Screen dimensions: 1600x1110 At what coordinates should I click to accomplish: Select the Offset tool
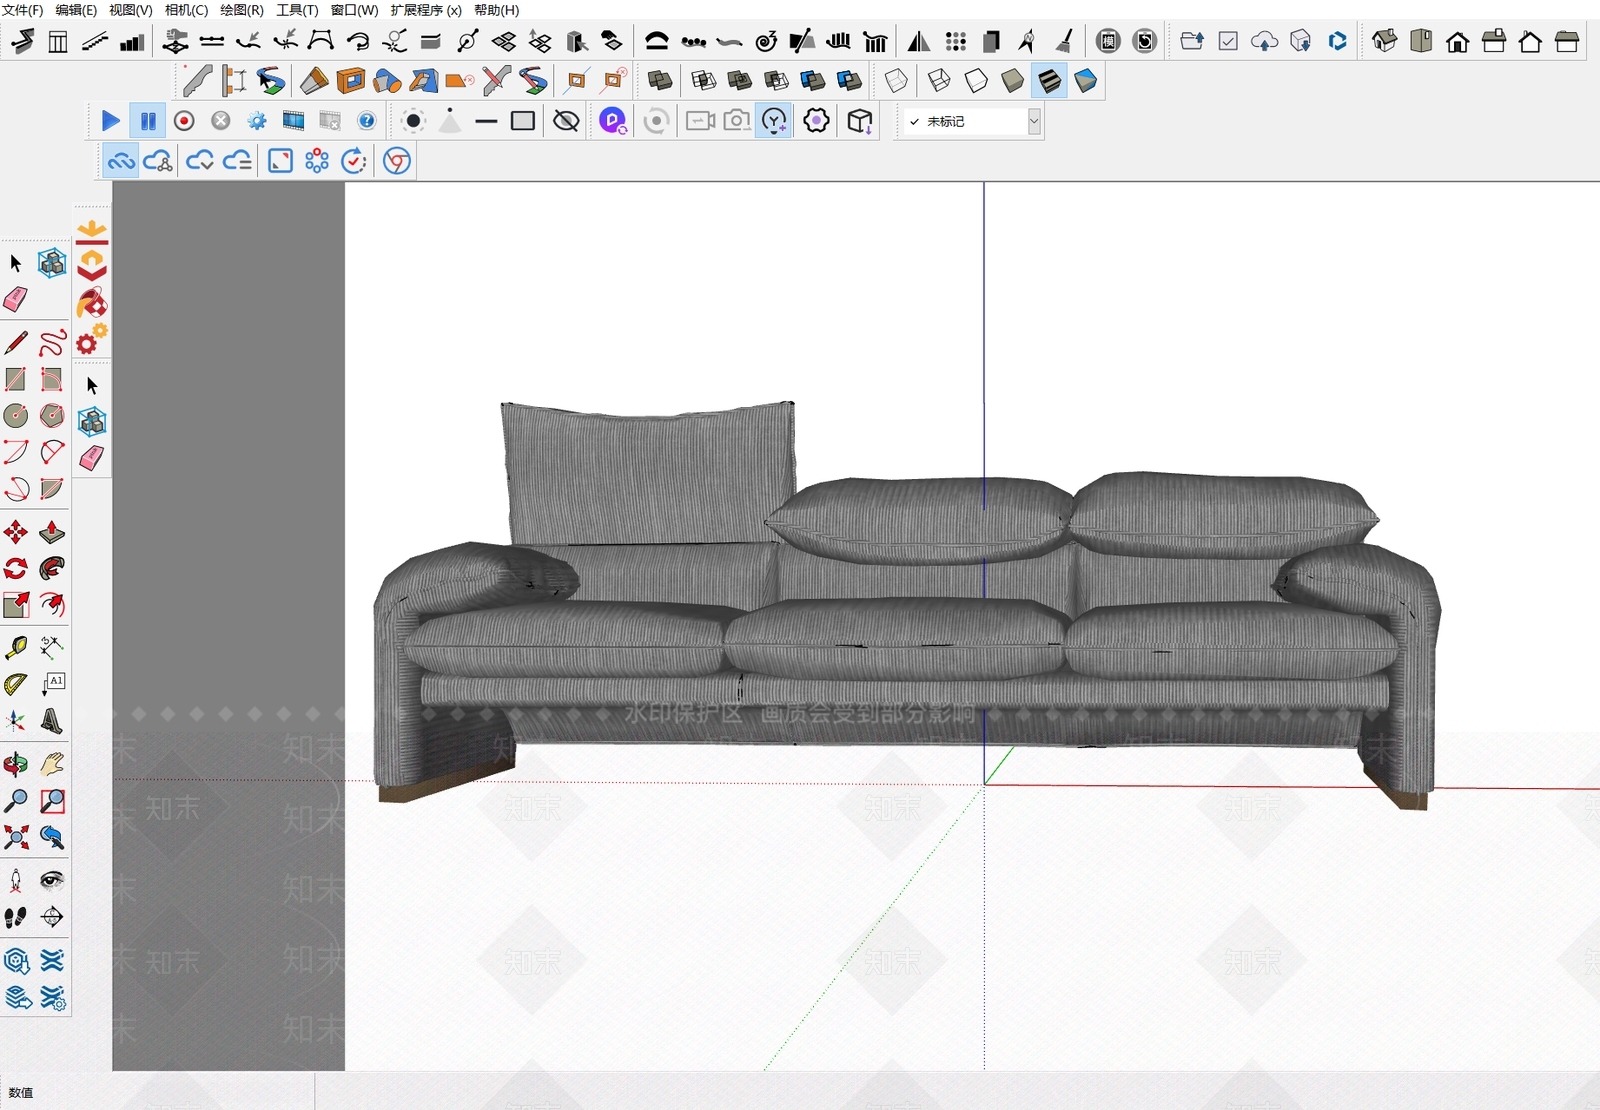pyautogui.click(x=52, y=604)
